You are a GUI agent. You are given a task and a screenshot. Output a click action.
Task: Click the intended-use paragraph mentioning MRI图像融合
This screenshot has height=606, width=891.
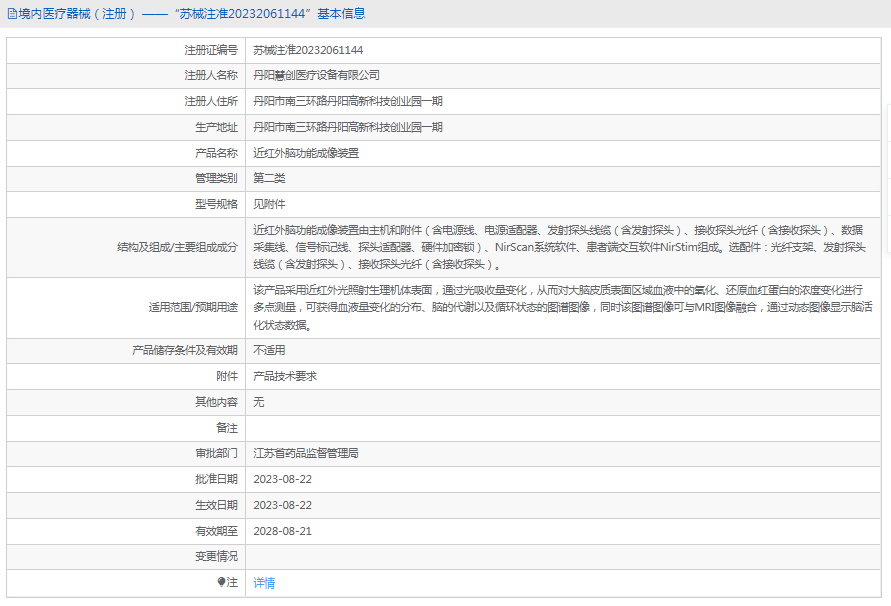tap(563, 308)
